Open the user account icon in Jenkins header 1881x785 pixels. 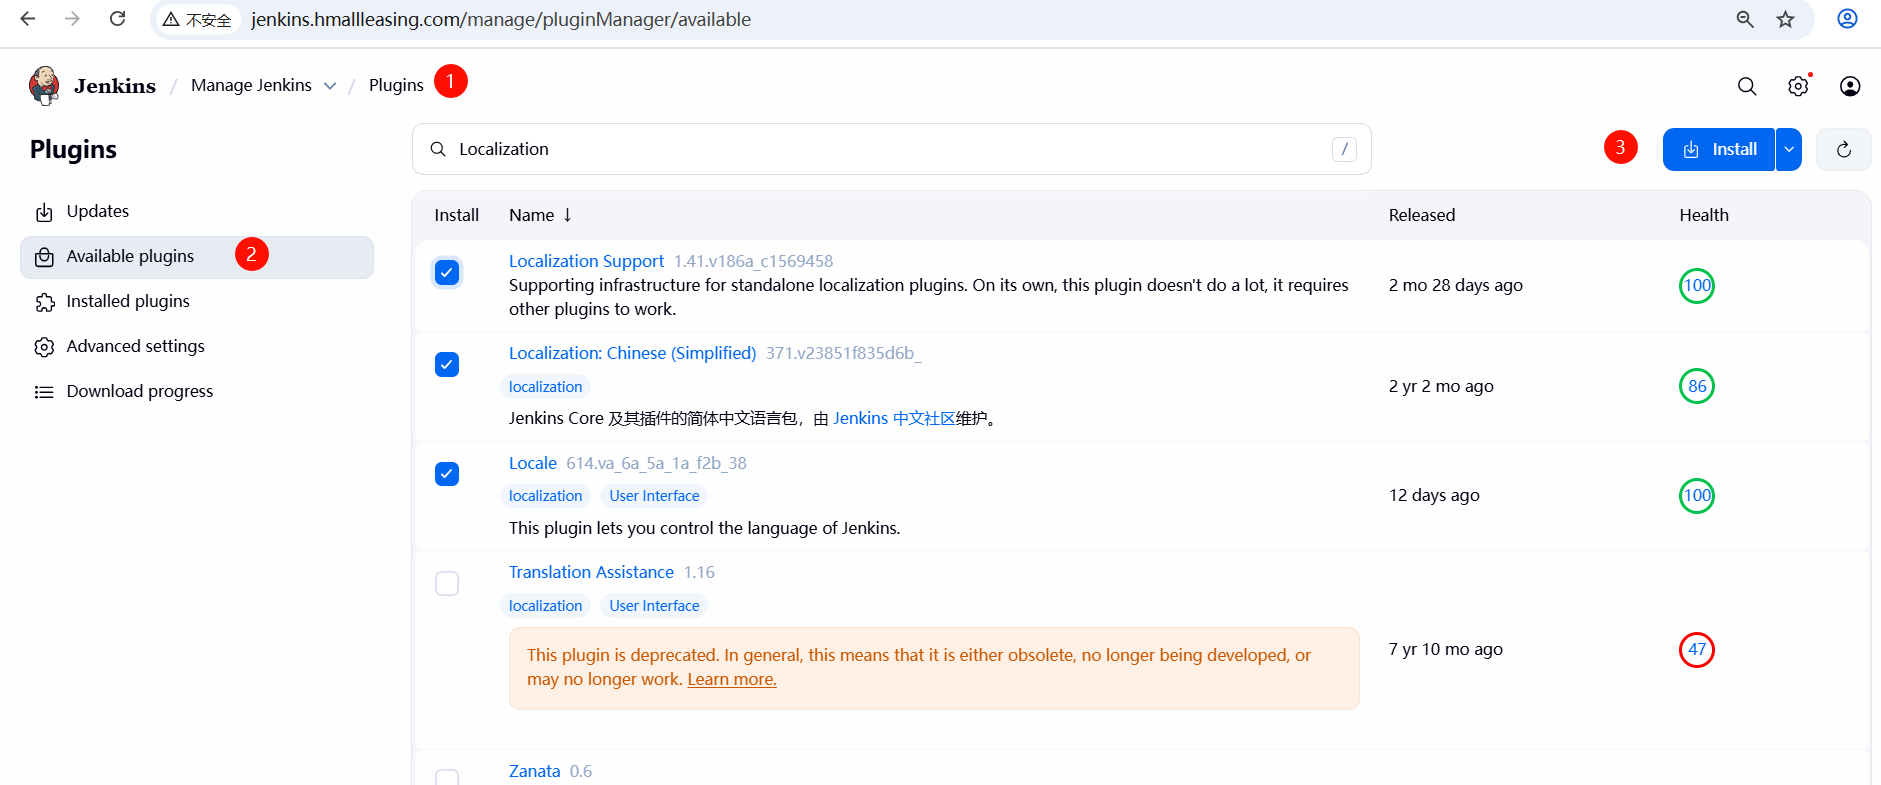click(x=1849, y=86)
